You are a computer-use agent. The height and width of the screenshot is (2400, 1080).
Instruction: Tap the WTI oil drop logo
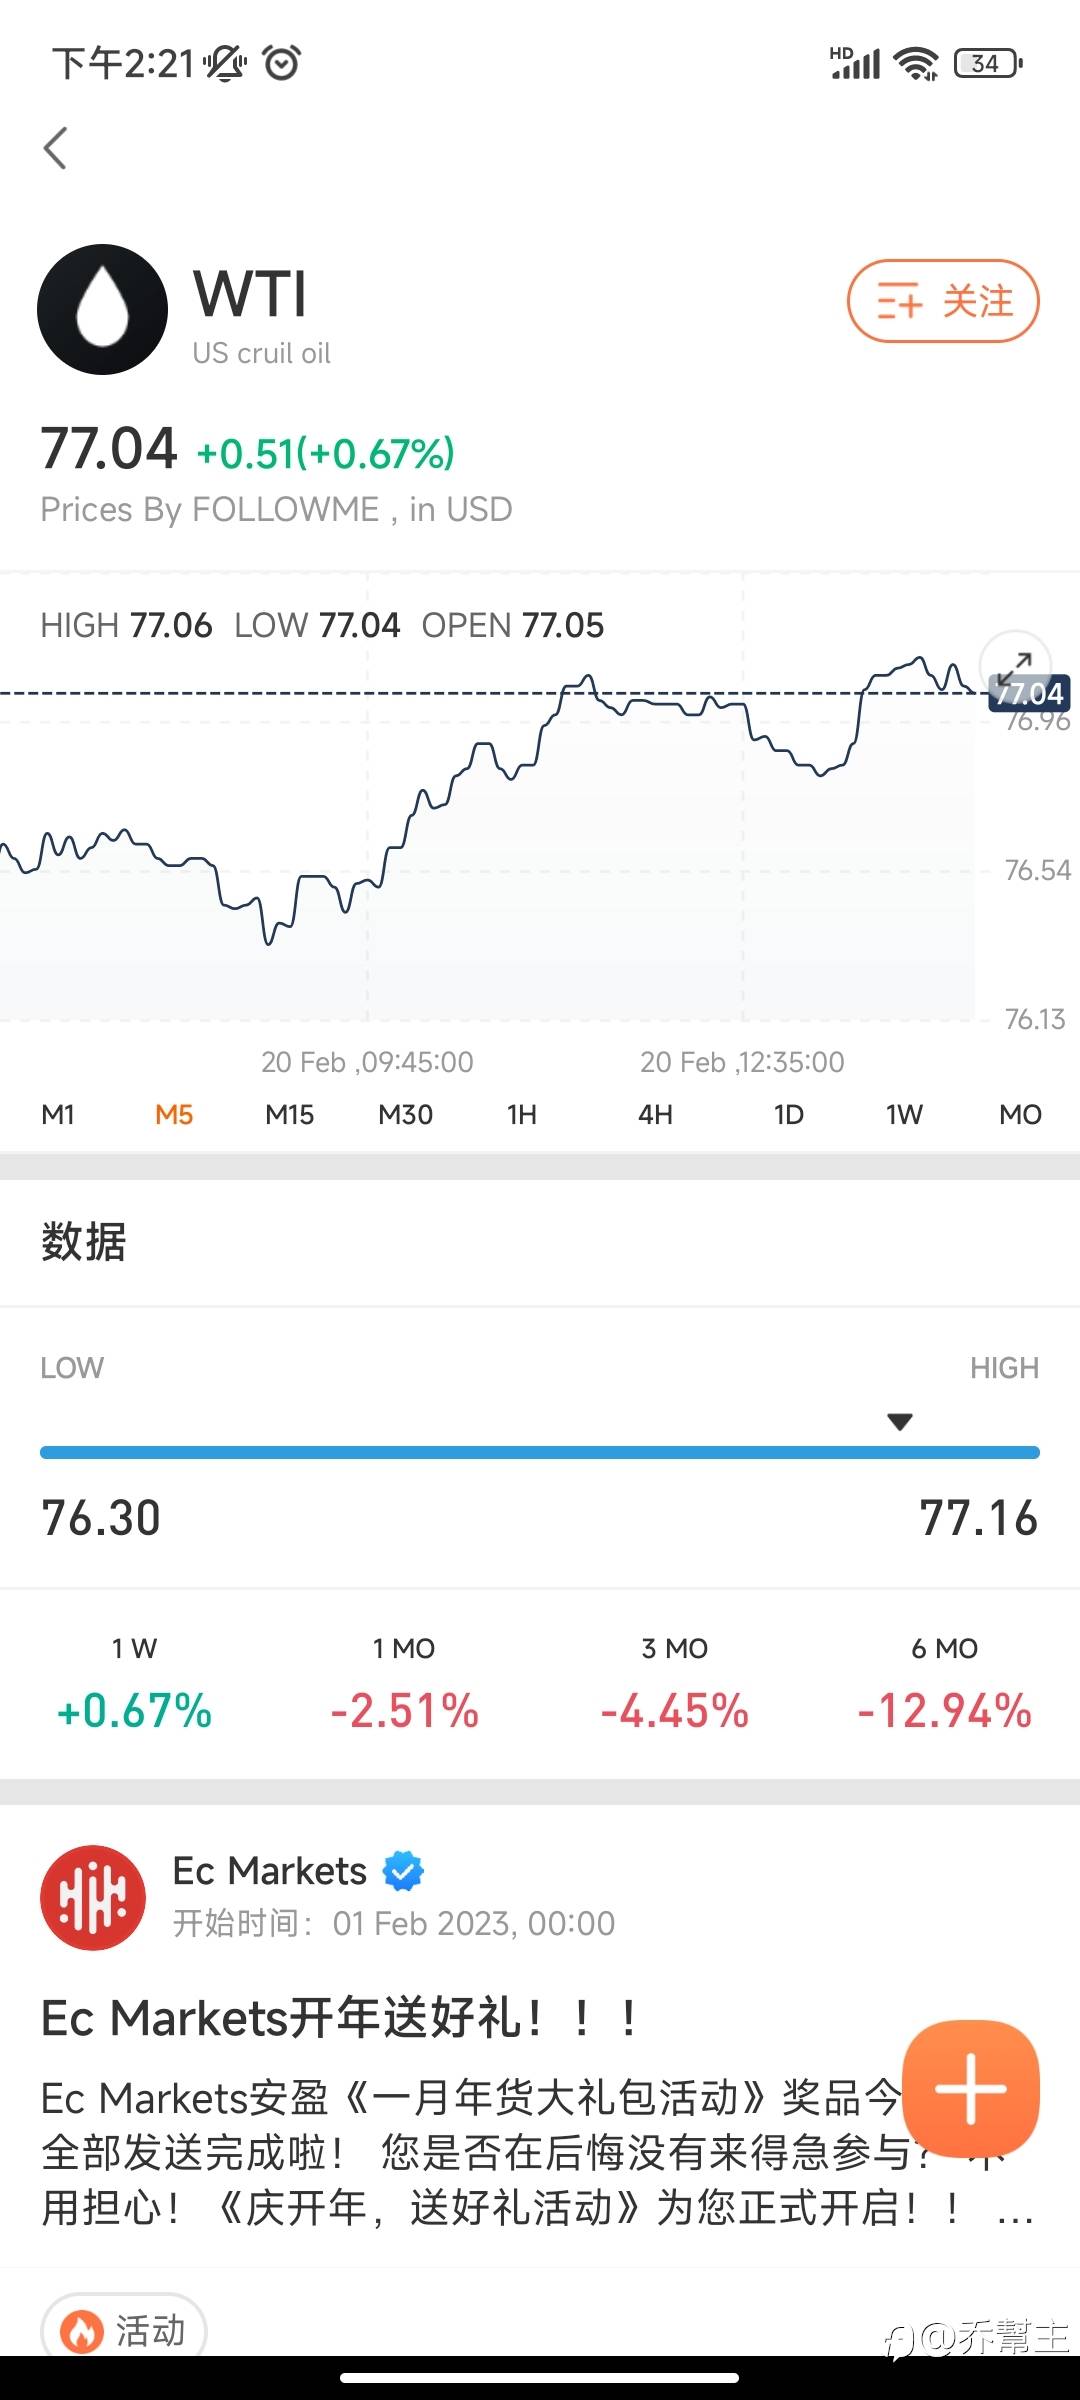[x=102, y=309]
